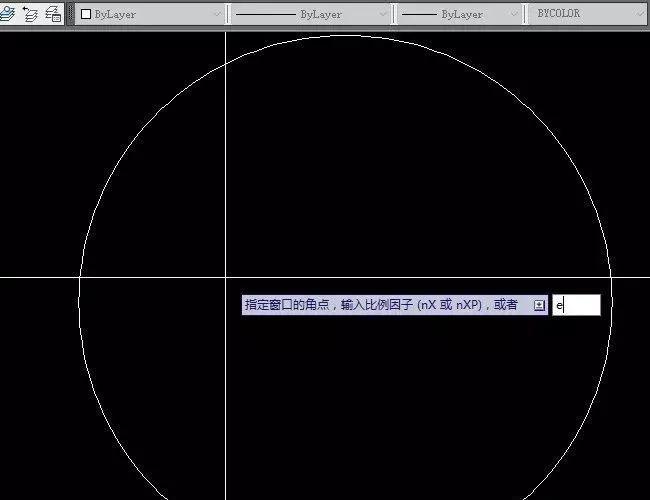Click the white color swatch beside ByLayer
Image resolution: width=650 pixels, height=500 pixels.
pyautogui.click(x=85, y=15)
